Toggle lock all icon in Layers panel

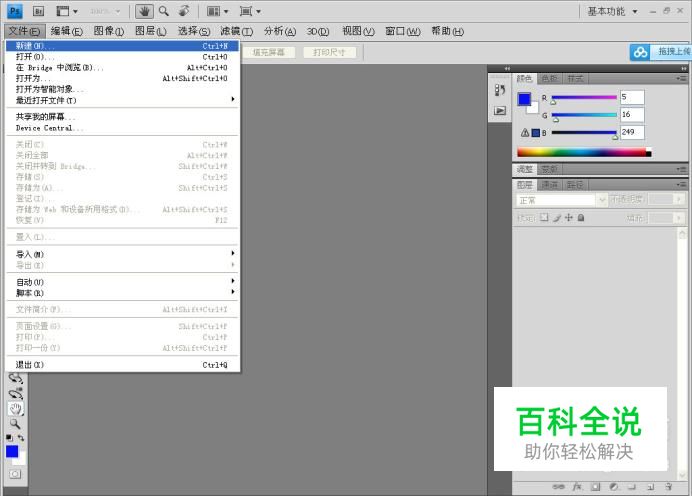click(x=580, y=217)
